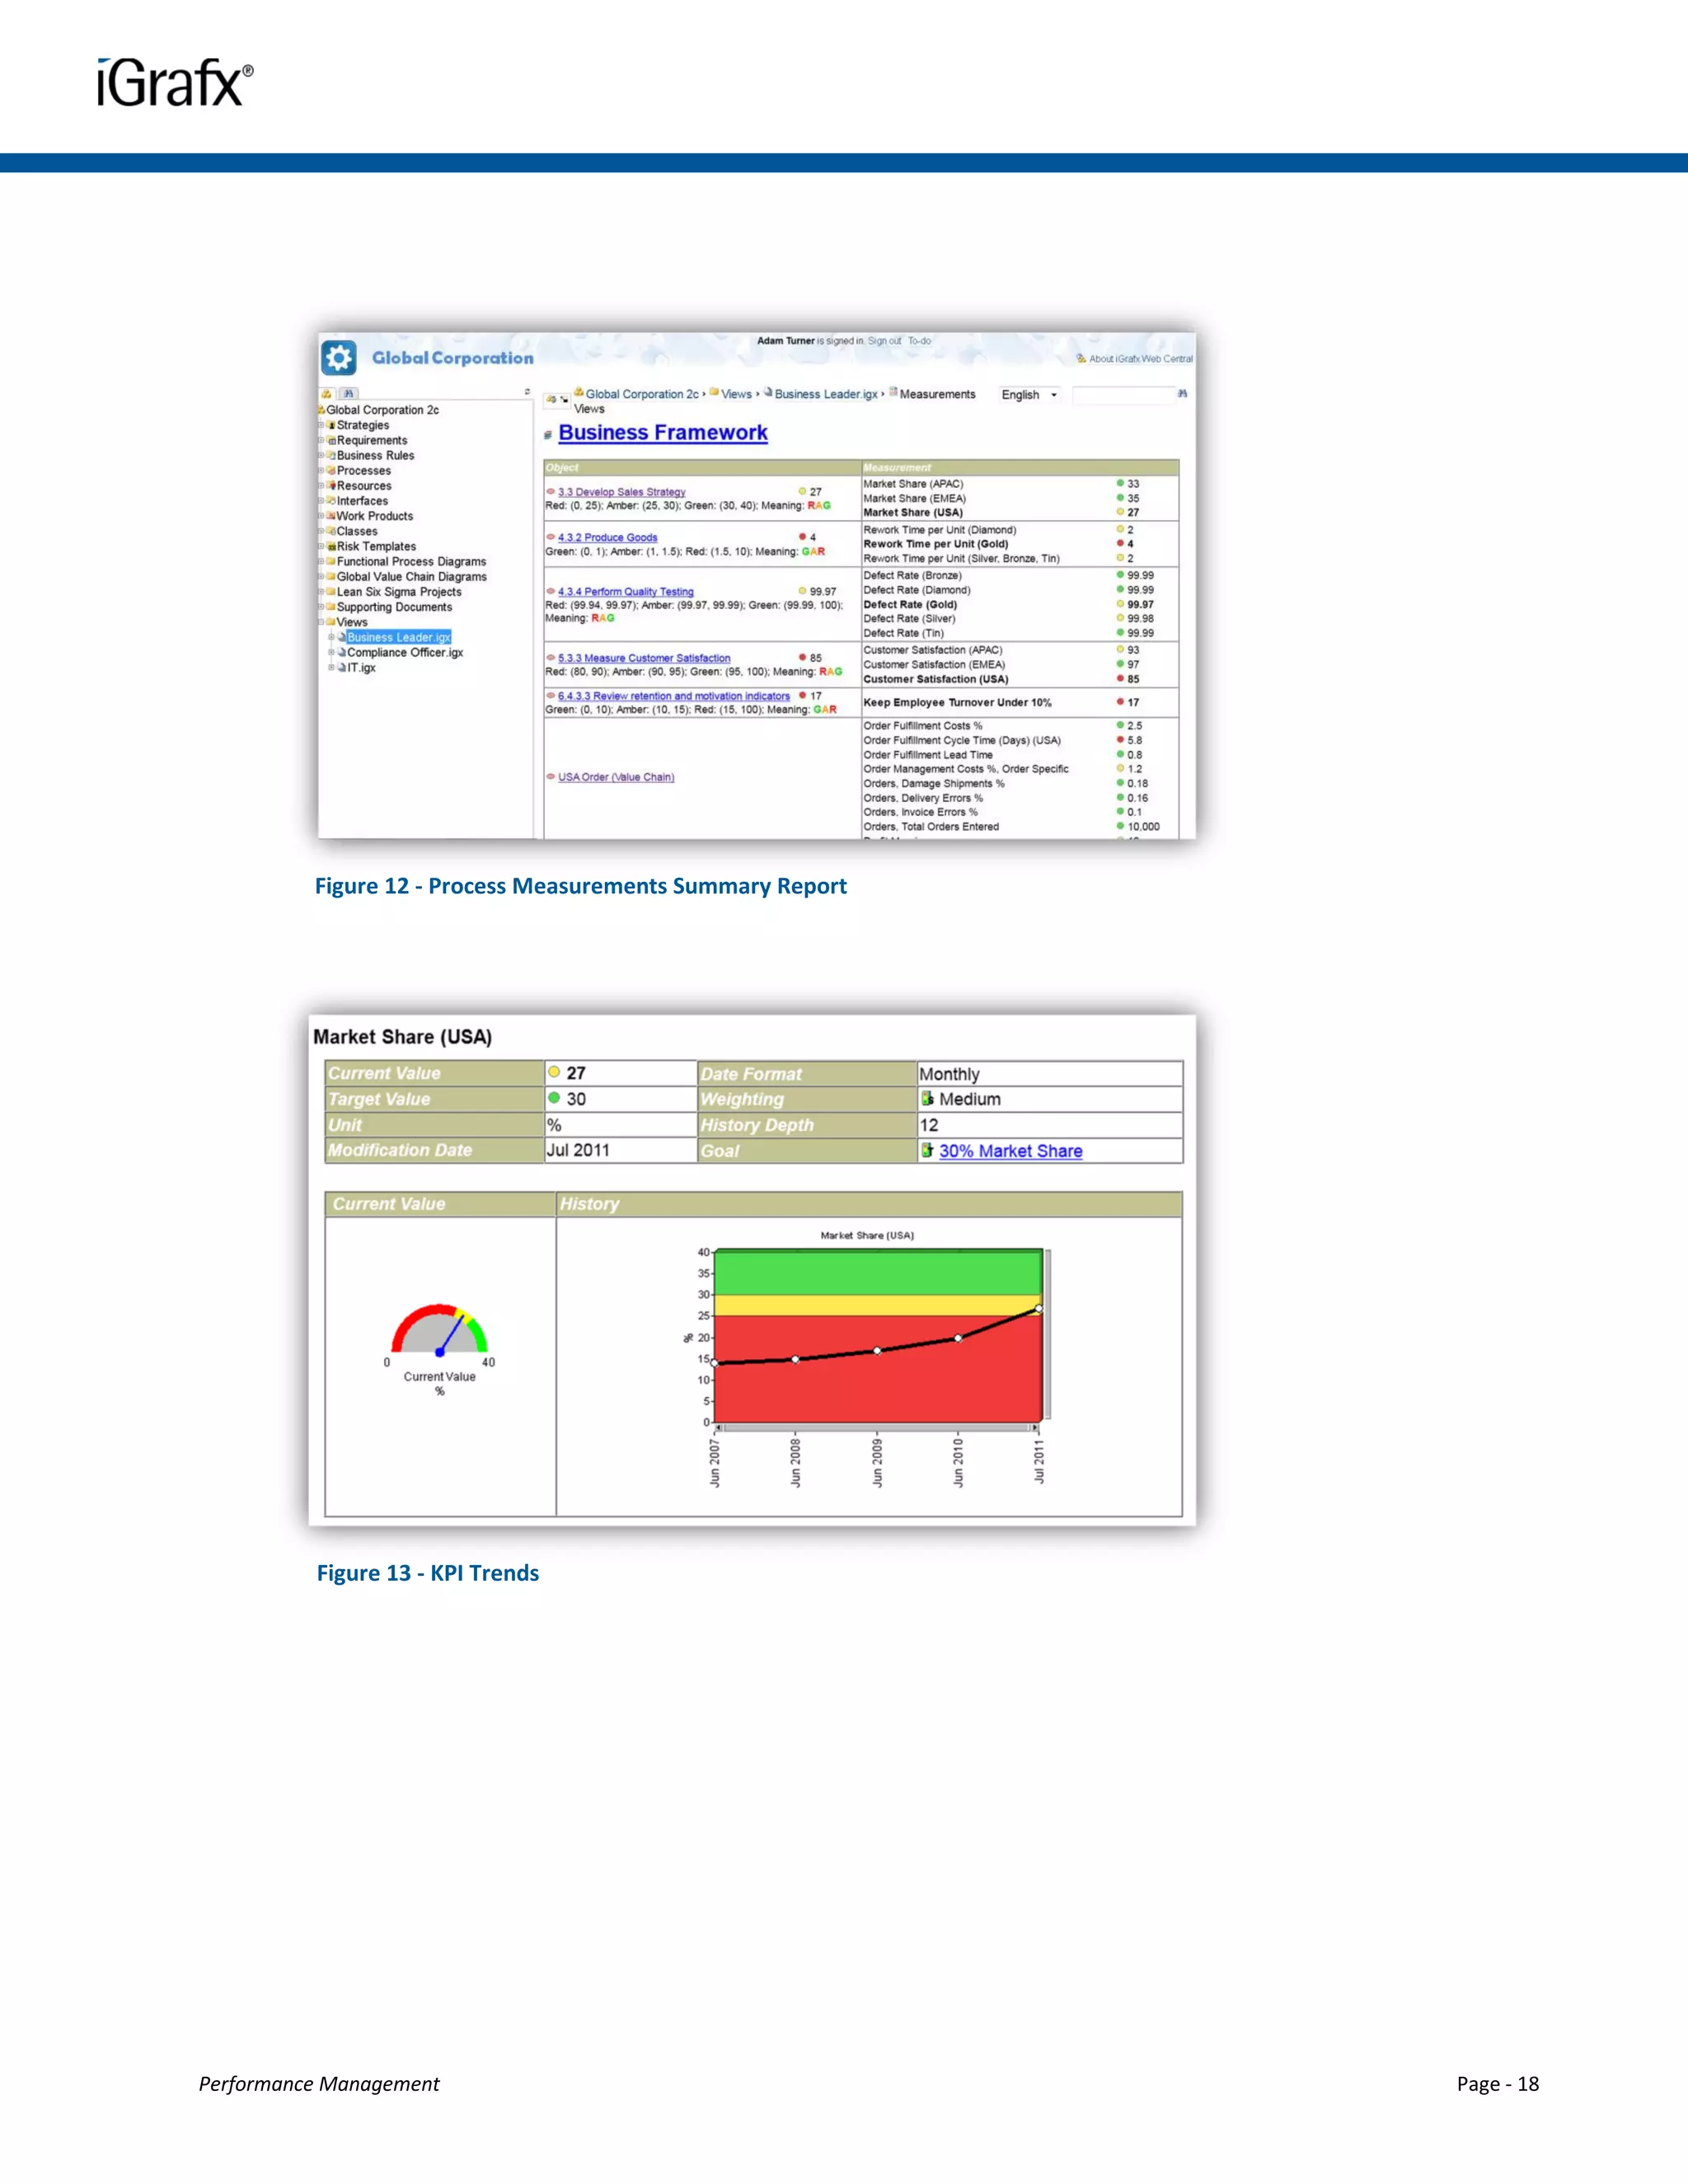Select Global Value Chain Diagrams in tree
This screenshot has width=1688, height=2184.
coord(412,576)
